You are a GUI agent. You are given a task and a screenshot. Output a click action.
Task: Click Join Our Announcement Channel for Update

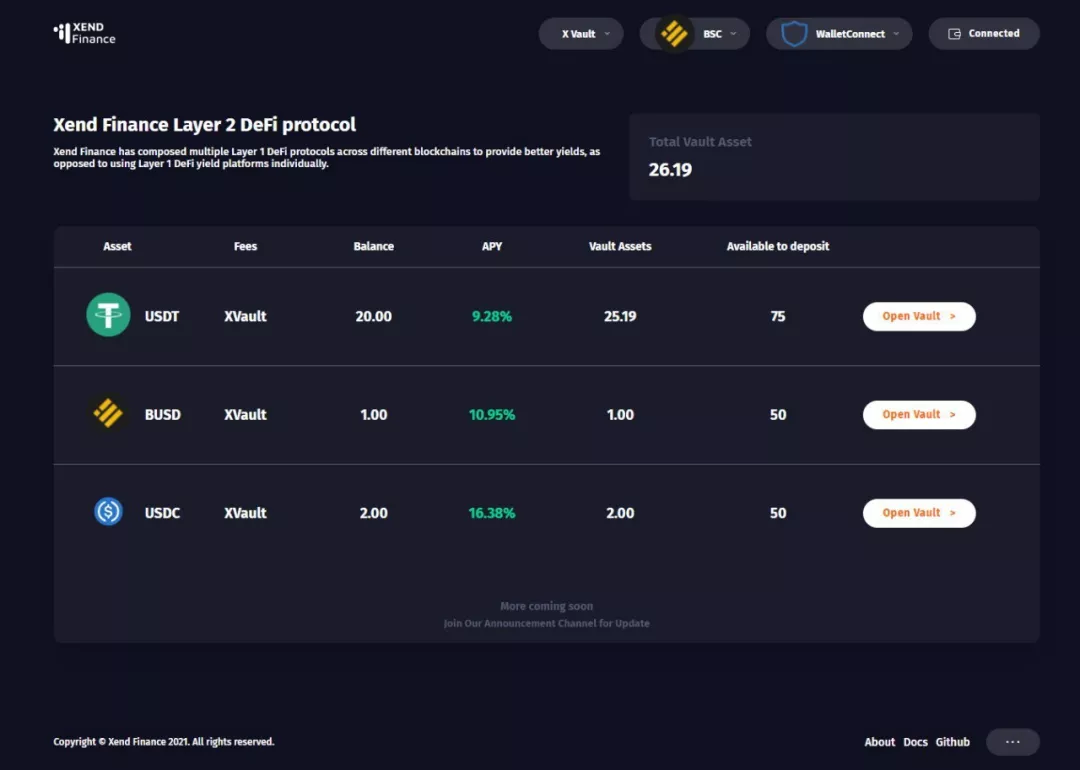click(x=546, y=623)
